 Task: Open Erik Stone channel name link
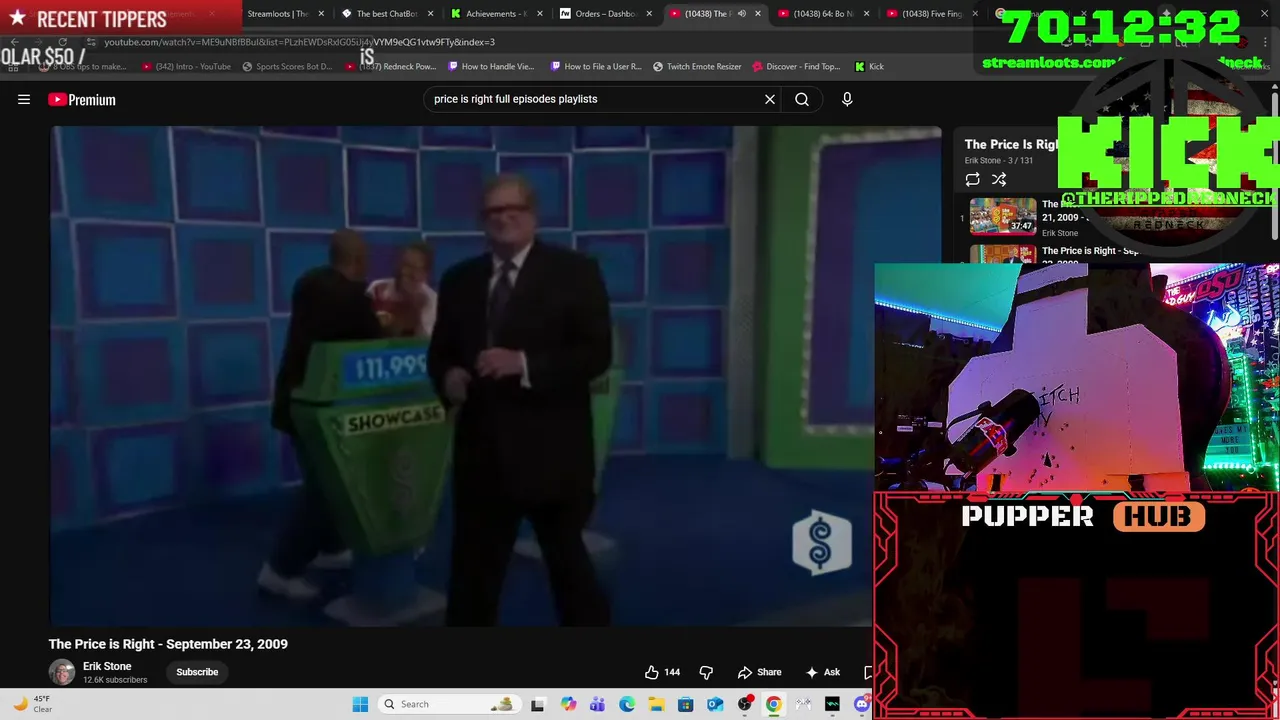(107, 666)
